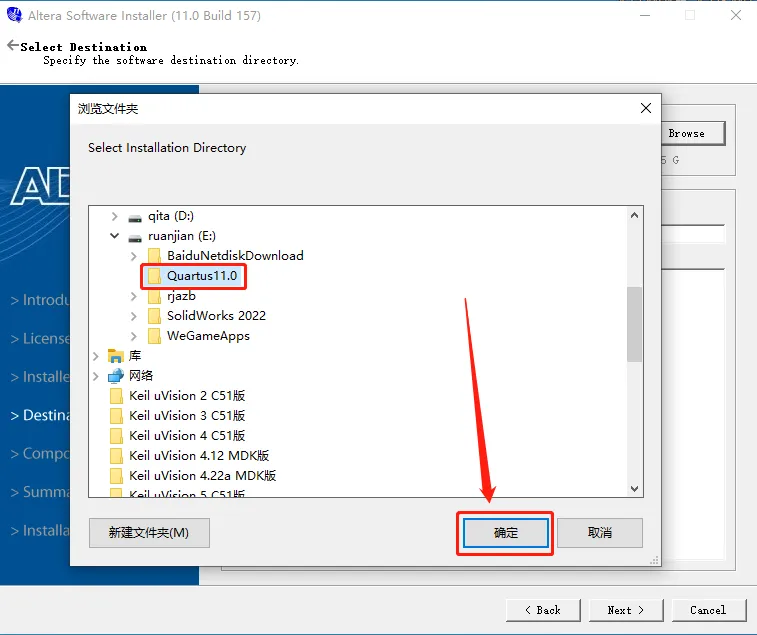Expand the BaiduNetdiskDownload folder

click(x=134, y=256)
